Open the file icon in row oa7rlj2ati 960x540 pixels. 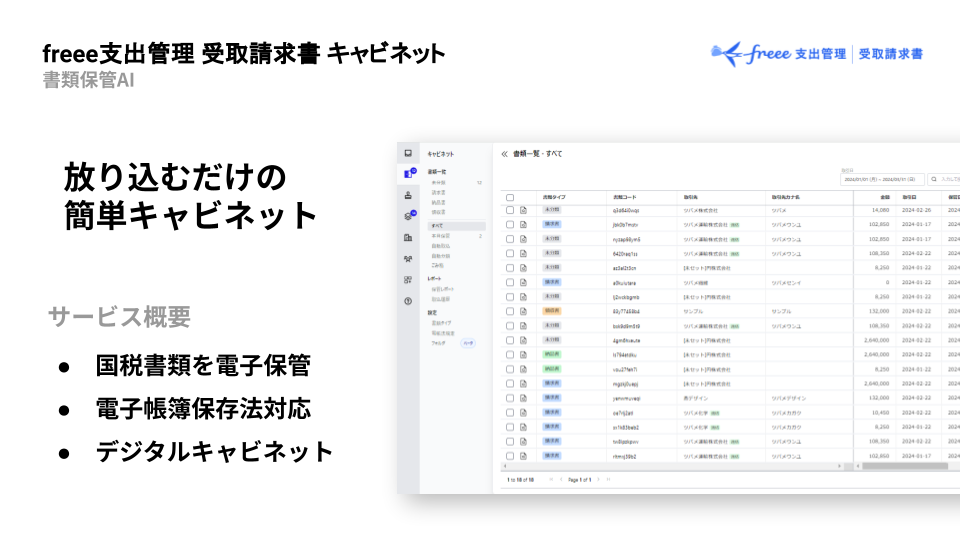pos(523,413)
